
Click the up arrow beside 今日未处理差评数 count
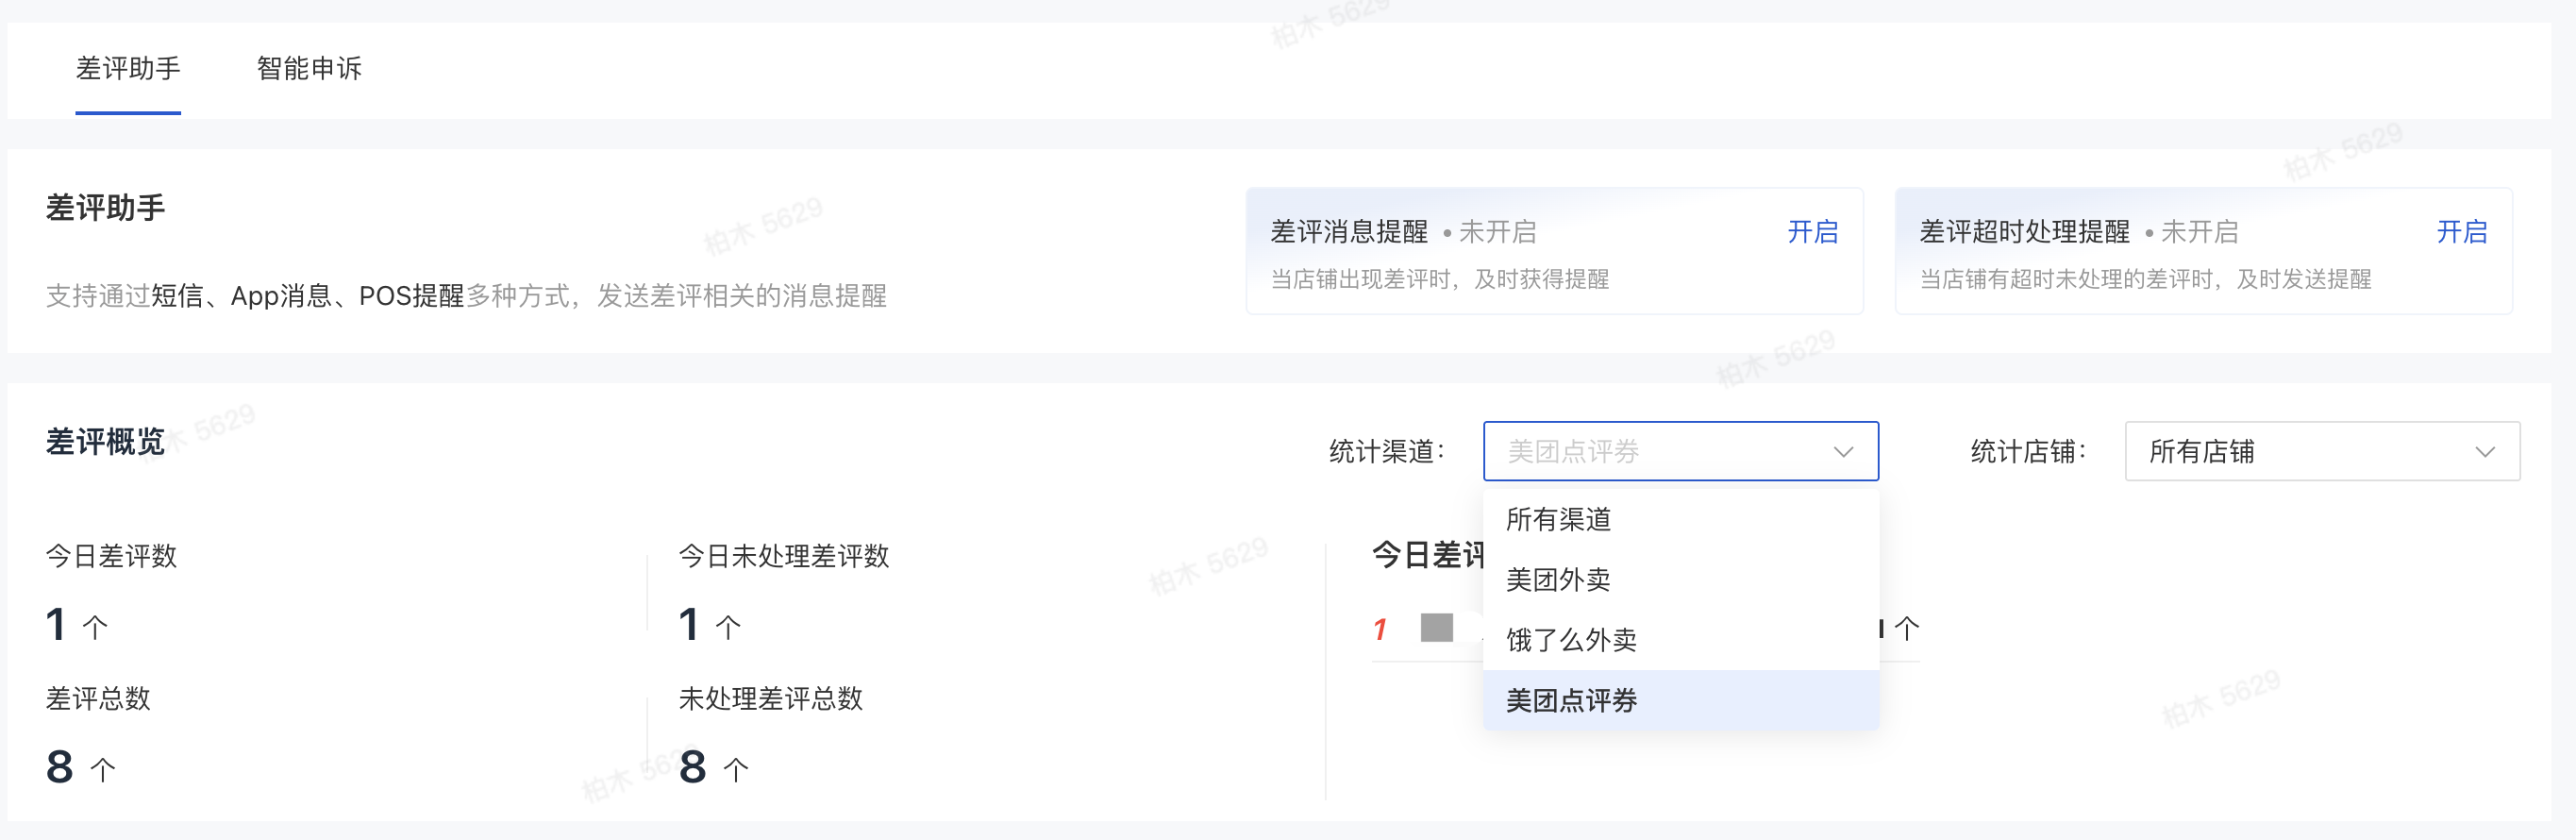pos(728,627)
